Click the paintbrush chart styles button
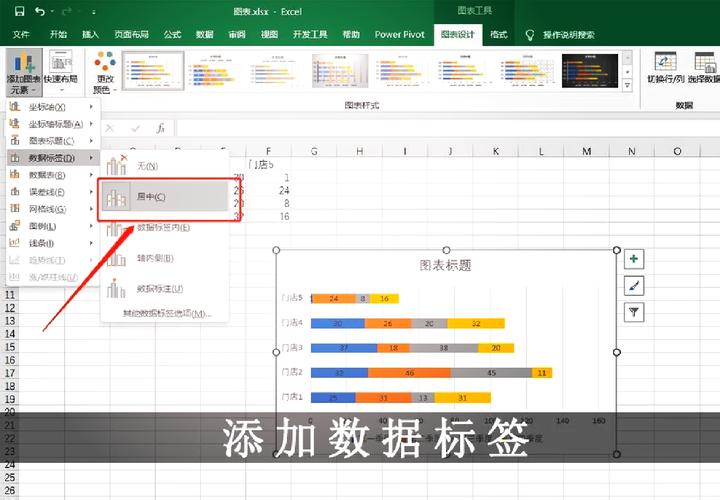The width and height of the screenshot is (720, 500). (634, 286)
